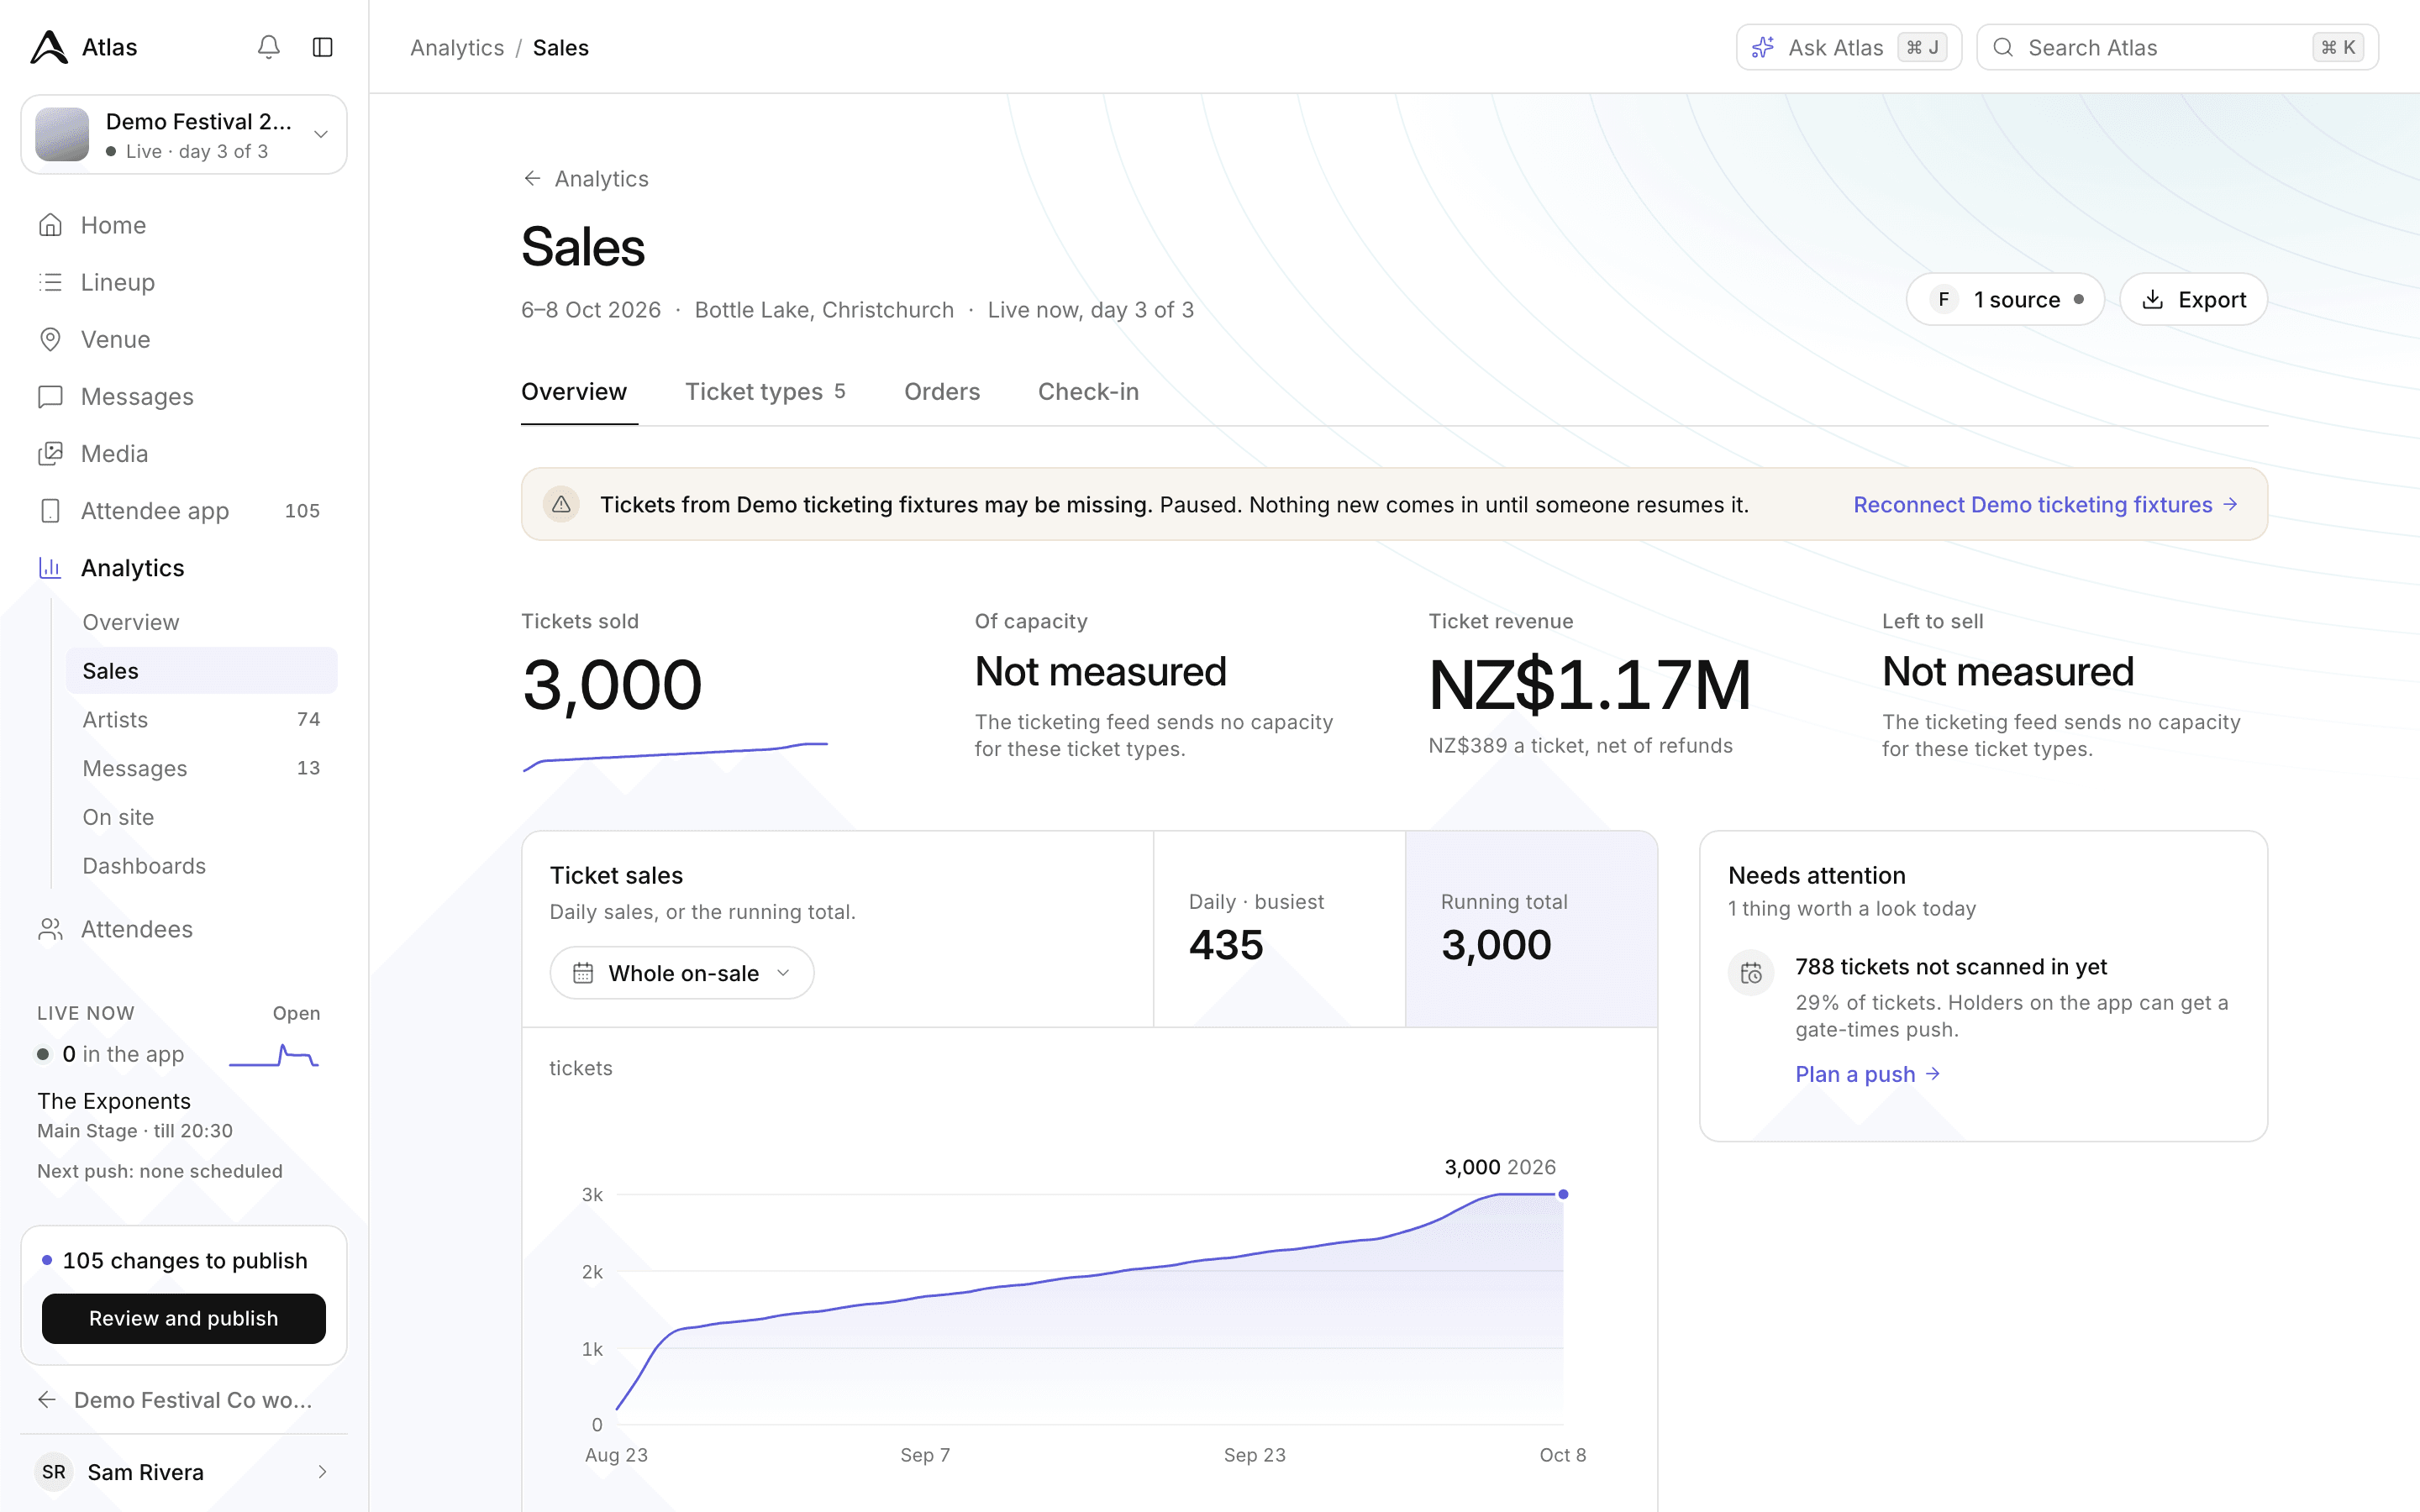The width and height of the screenshot is (2420, 1512).
Task: Click the Ask Atlas sparkle button
Action: tap(1848, 47)
